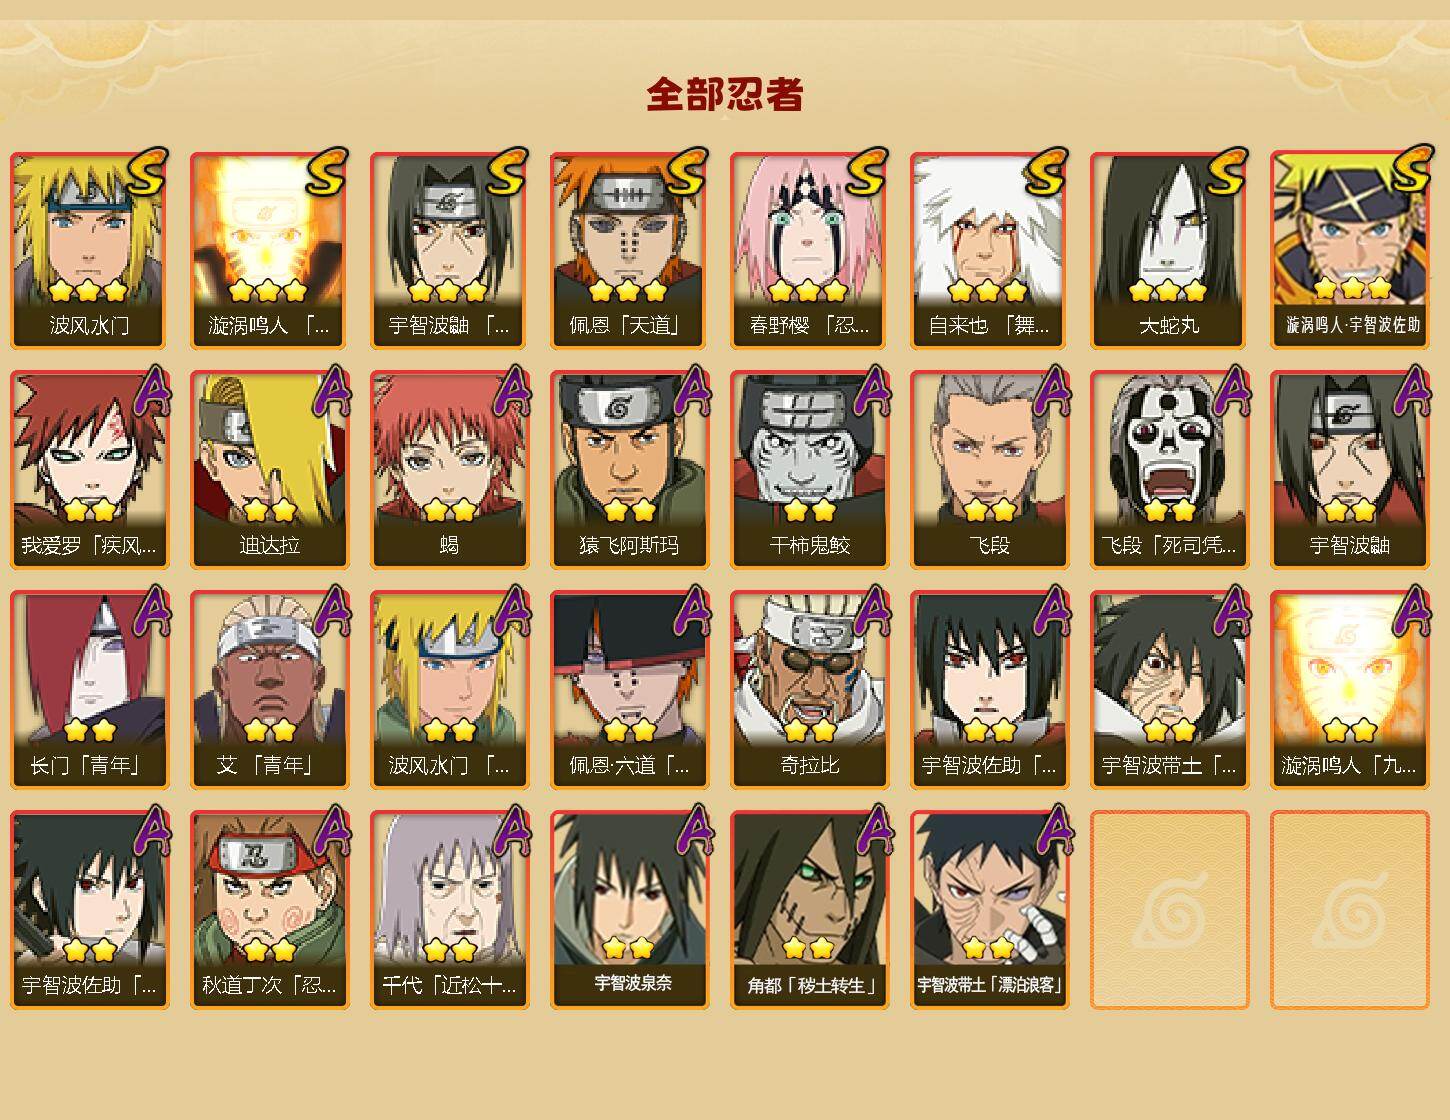Screen dimensions: 1450x1120
Task: Click the first empty ninja slot
Action: point(1170,910)
